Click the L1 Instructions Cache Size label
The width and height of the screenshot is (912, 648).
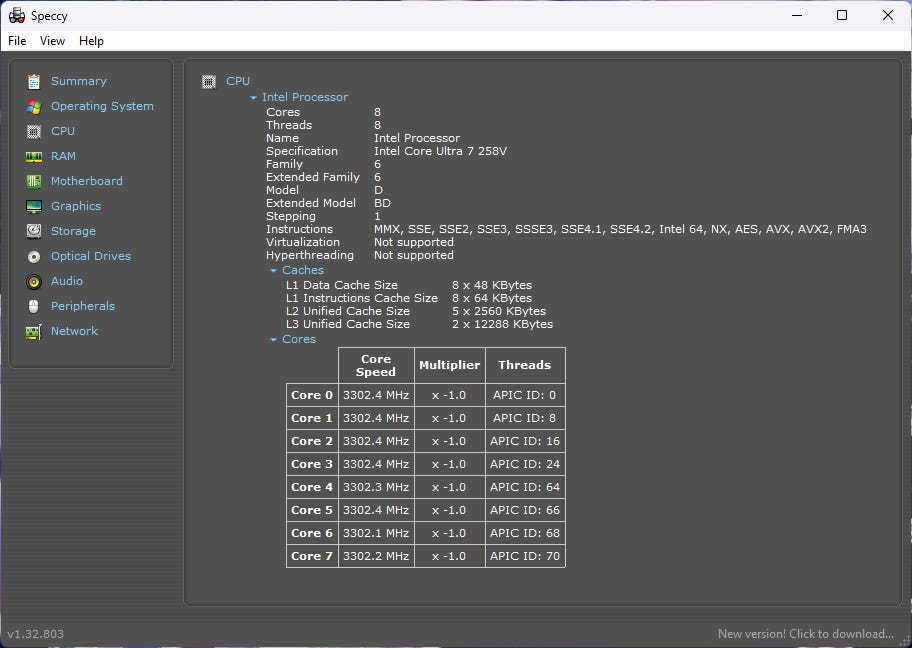pyautogui.click(x=362, y=298)
